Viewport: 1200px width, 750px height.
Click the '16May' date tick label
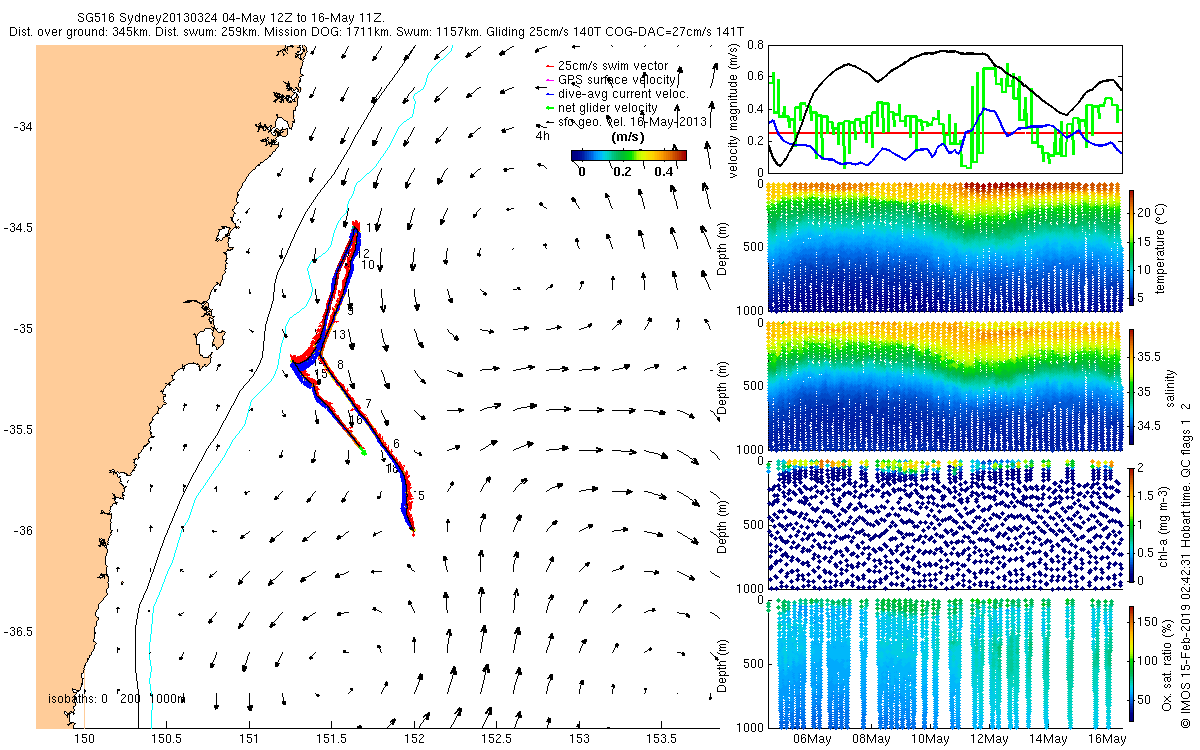[x=1108, y=739]
